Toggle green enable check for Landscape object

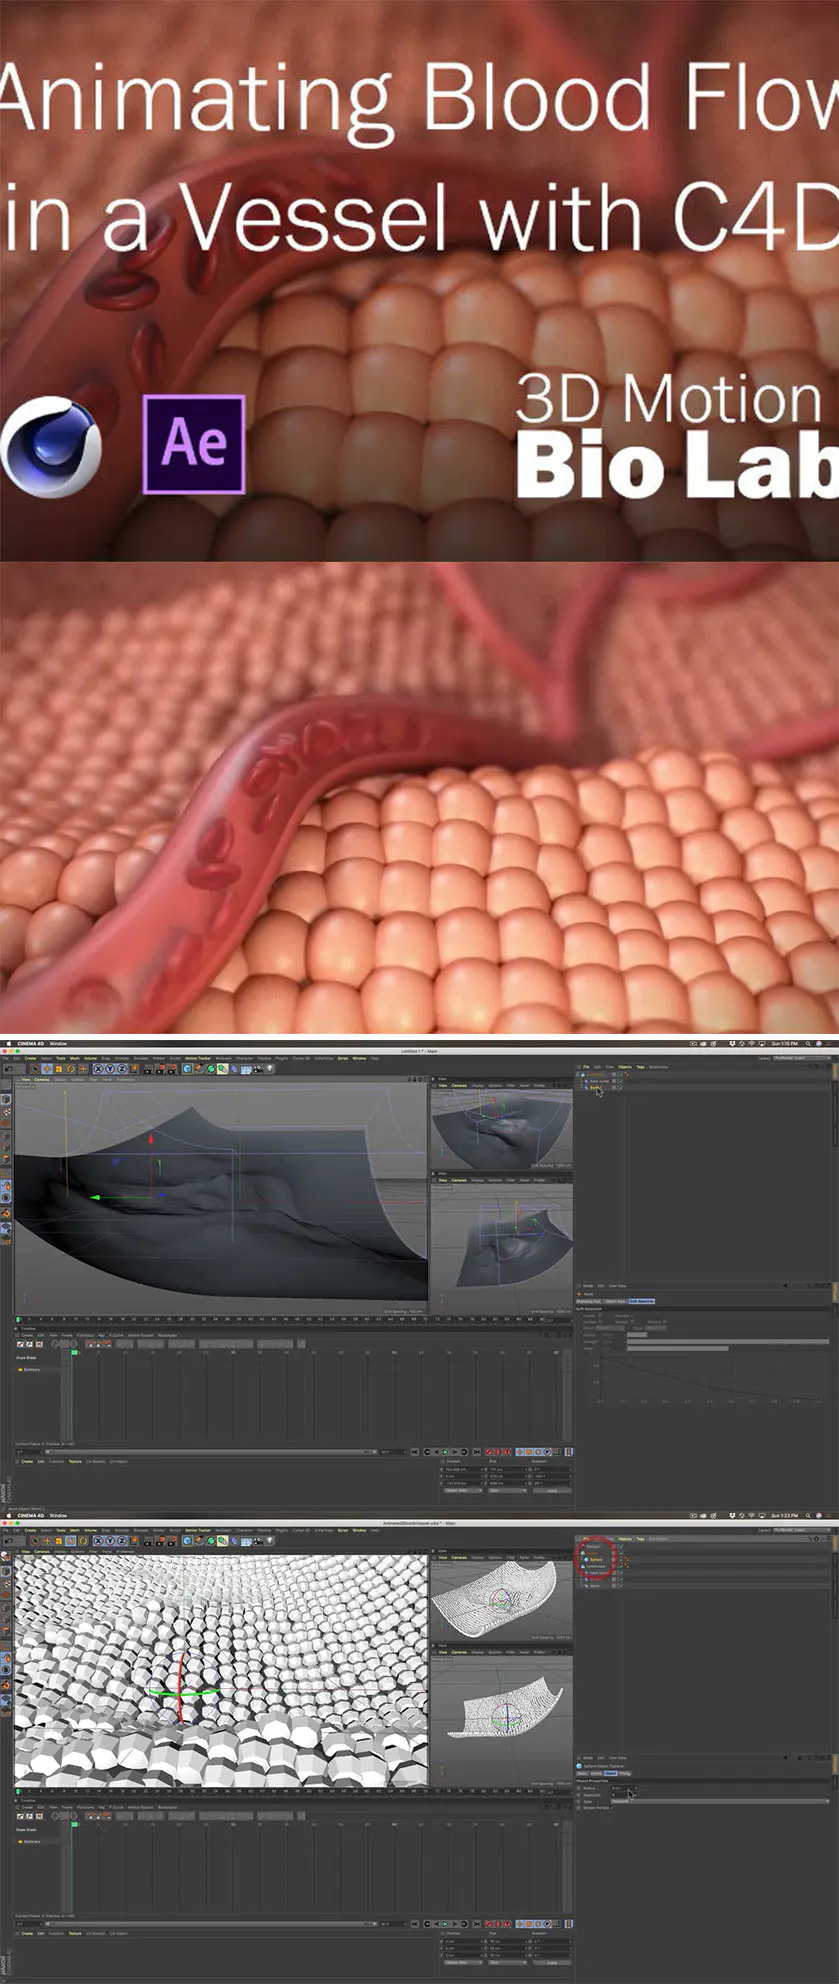620,1566
